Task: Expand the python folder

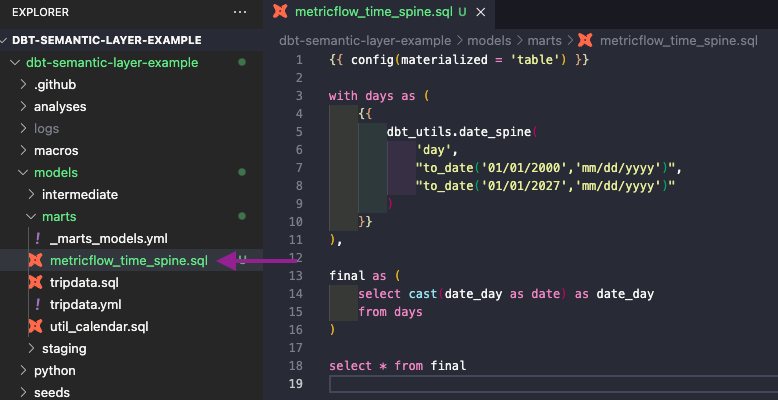Action: pos(23,370)
